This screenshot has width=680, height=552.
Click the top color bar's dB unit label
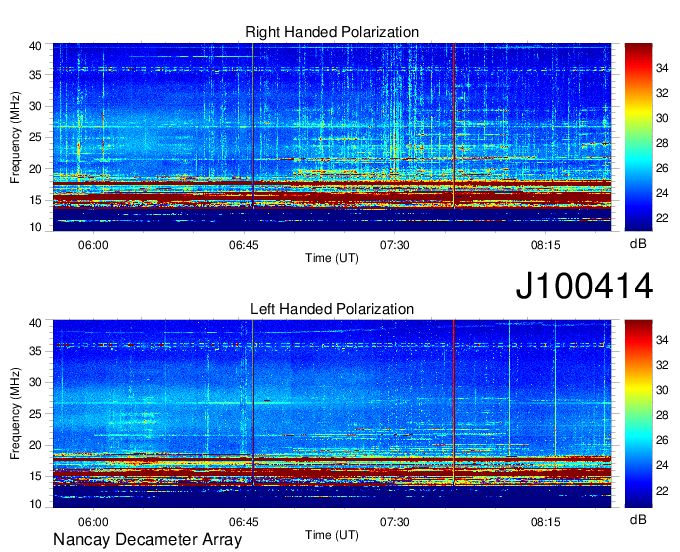[x=638, y=244]
